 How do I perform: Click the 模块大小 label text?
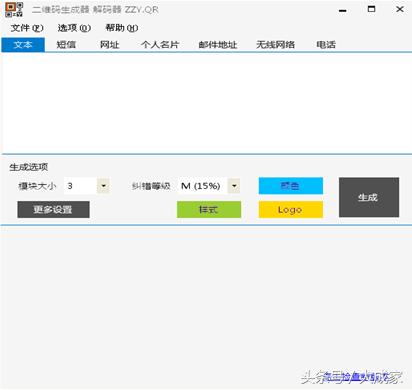coord(37,186)
